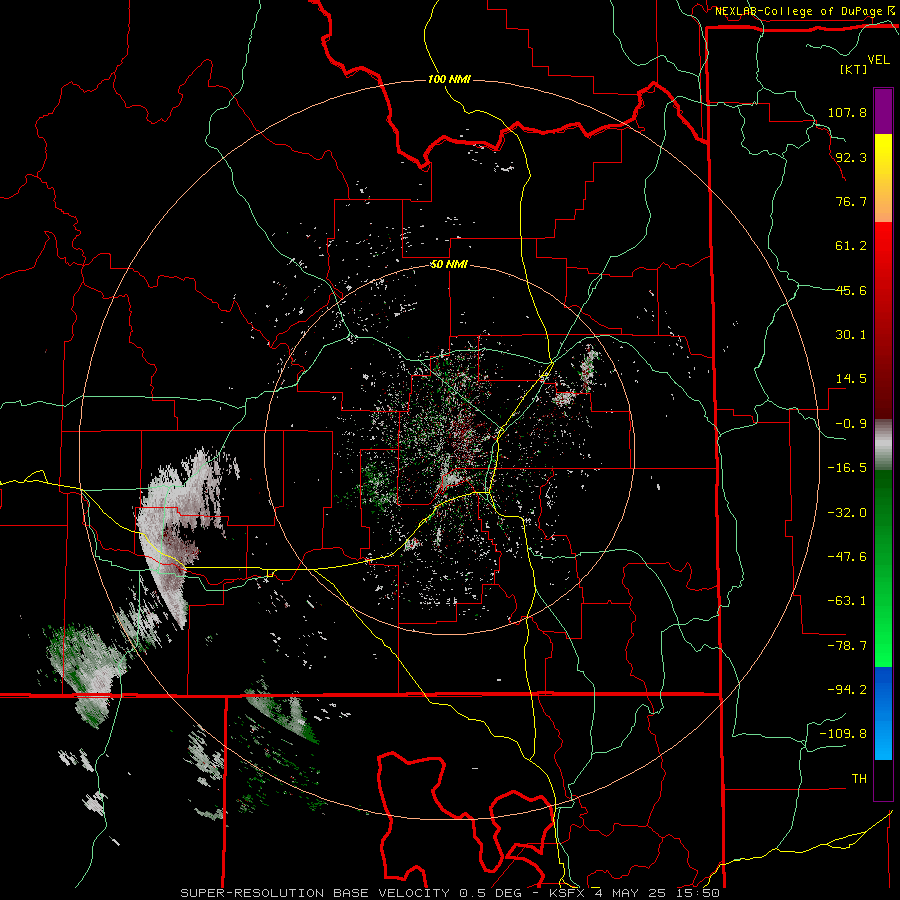The image size is (900, 900).
Task: Click the Super-Resolution Base Velocity caption
Action: (x=449, y=893)
